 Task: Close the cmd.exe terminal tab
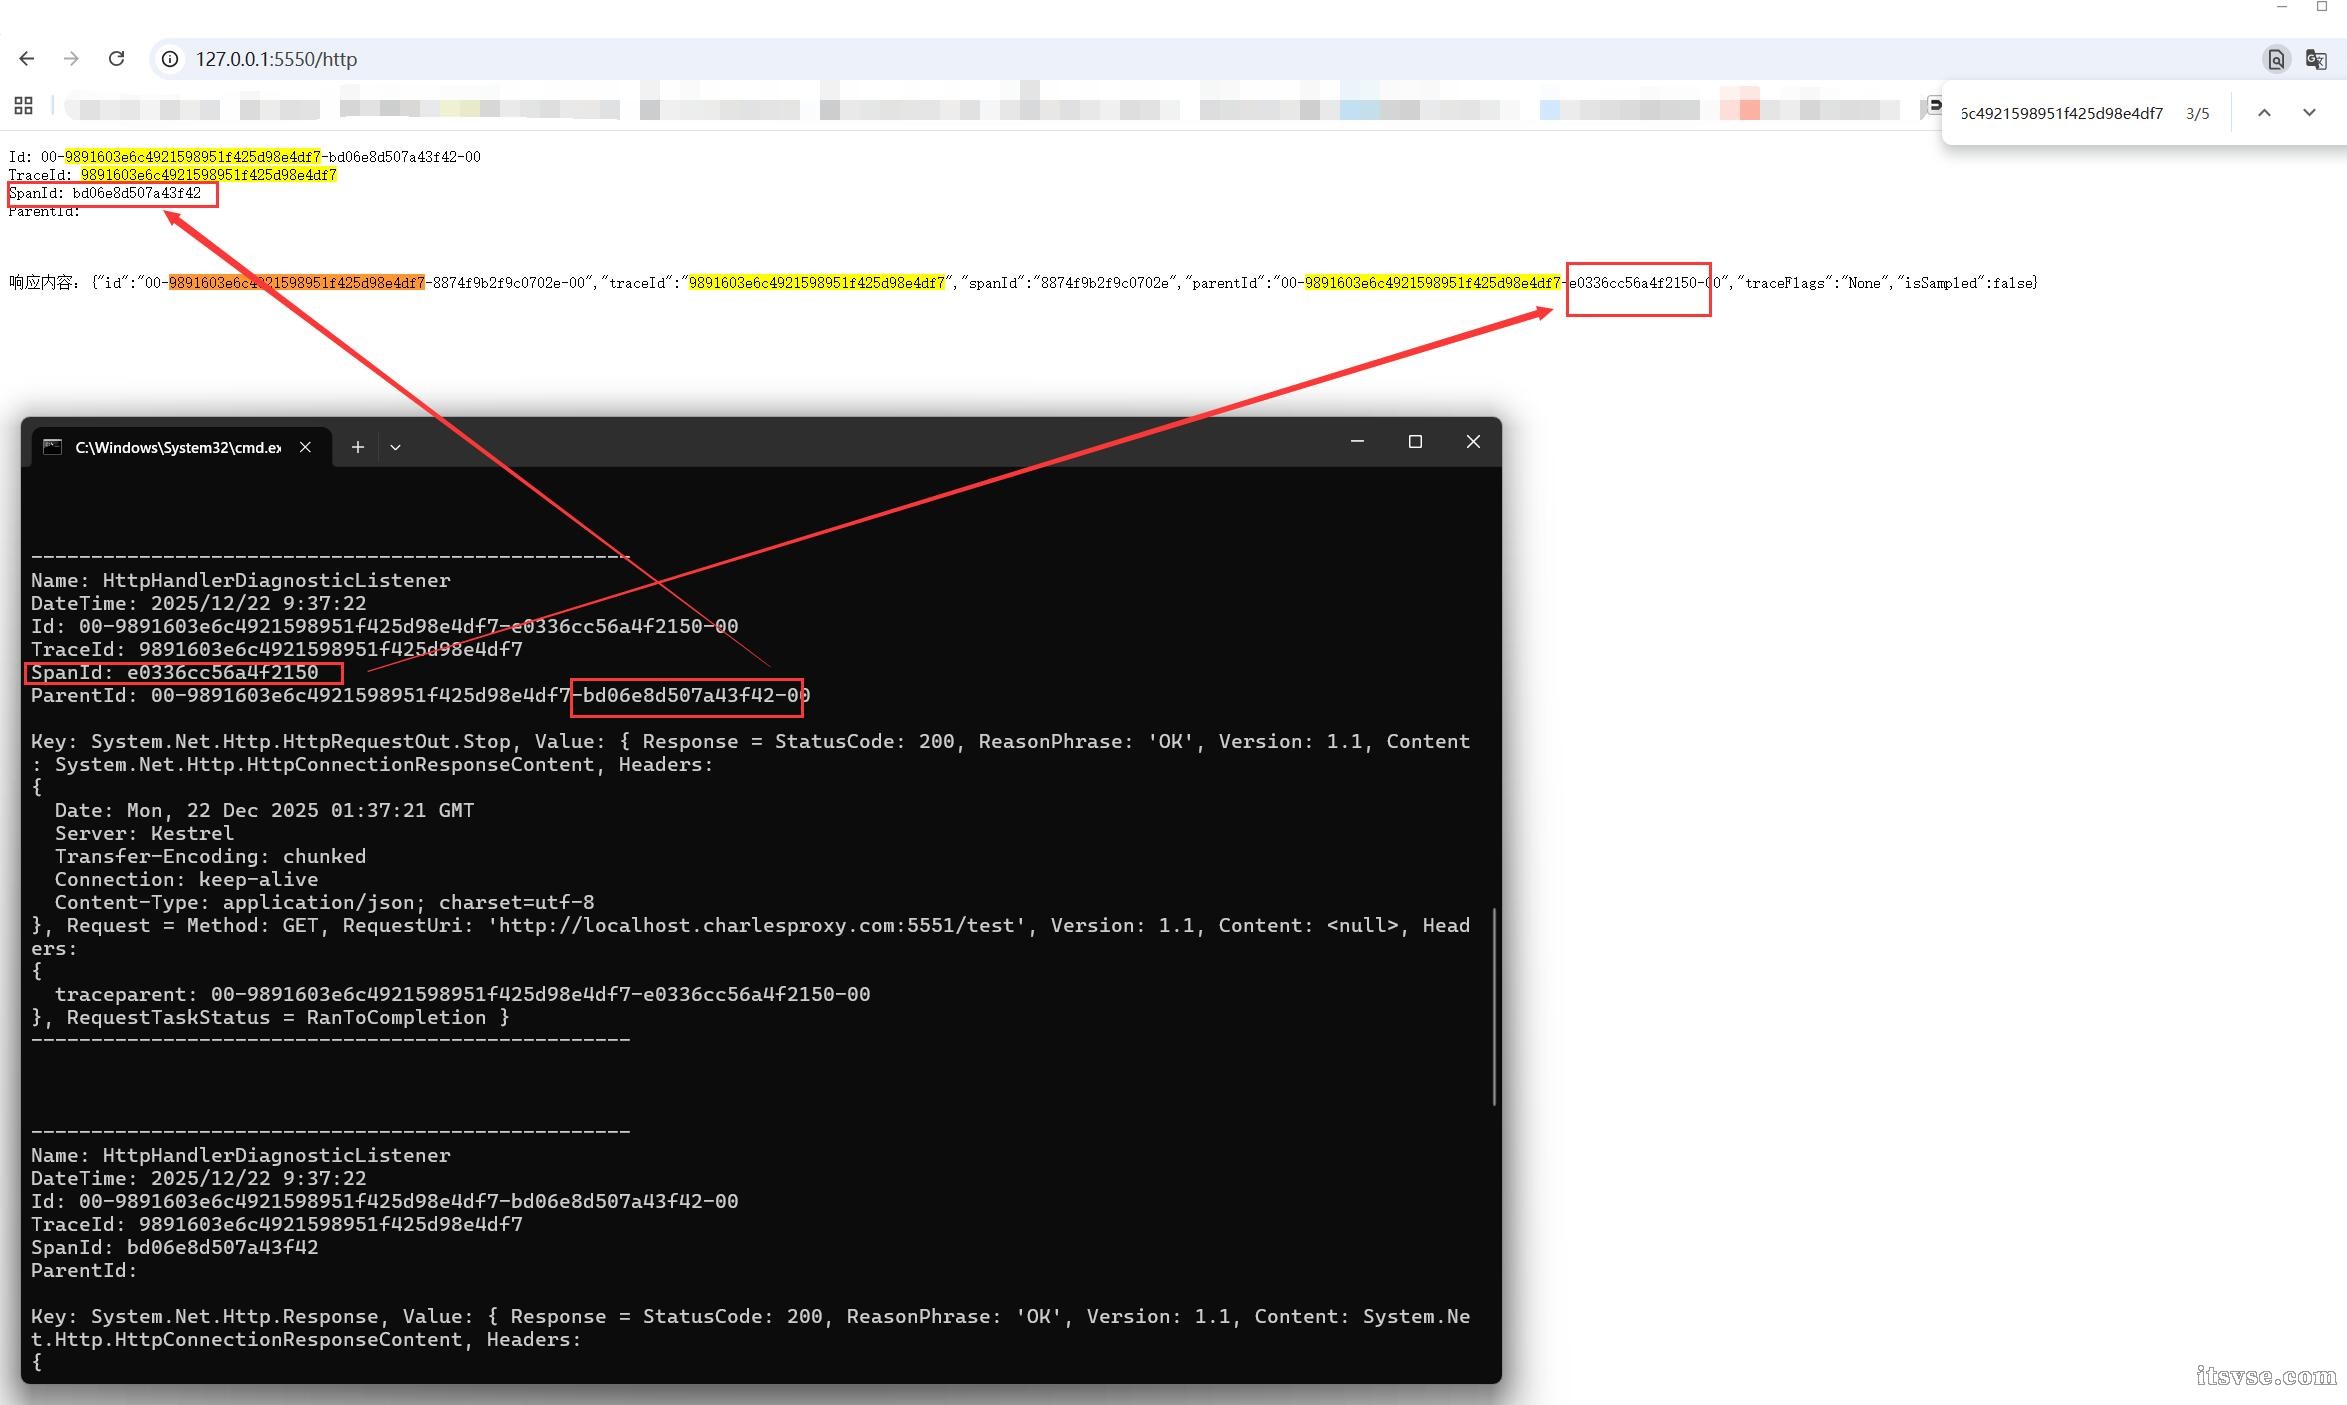coord(305,447)
